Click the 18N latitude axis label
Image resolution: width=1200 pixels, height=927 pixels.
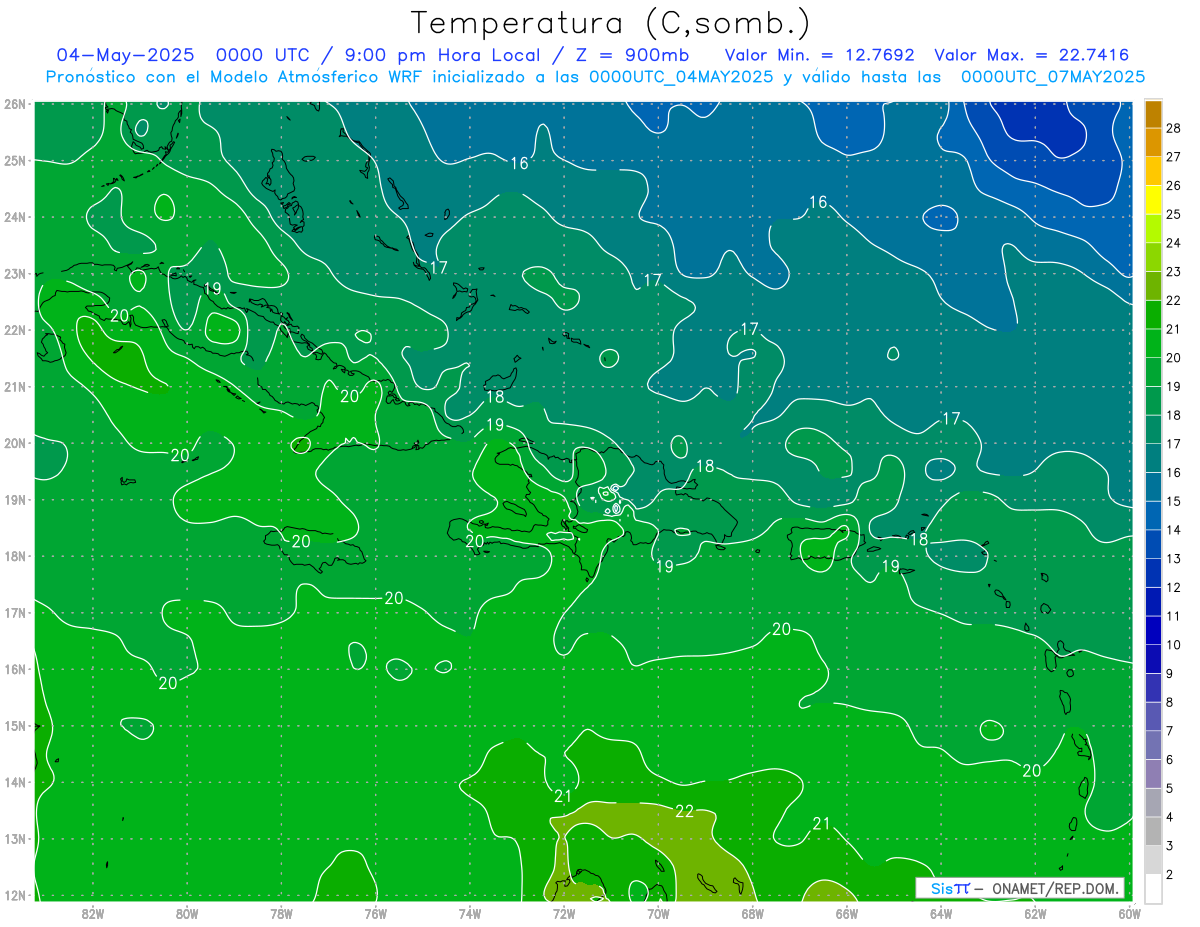pyautogui.click(x=14, y=556)
